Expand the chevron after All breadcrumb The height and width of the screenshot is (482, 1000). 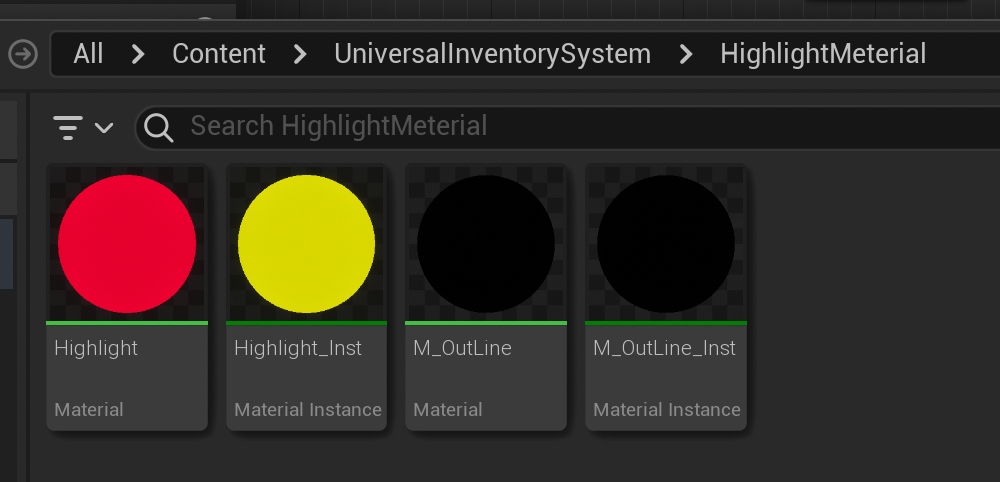click(x=138, y=54)
